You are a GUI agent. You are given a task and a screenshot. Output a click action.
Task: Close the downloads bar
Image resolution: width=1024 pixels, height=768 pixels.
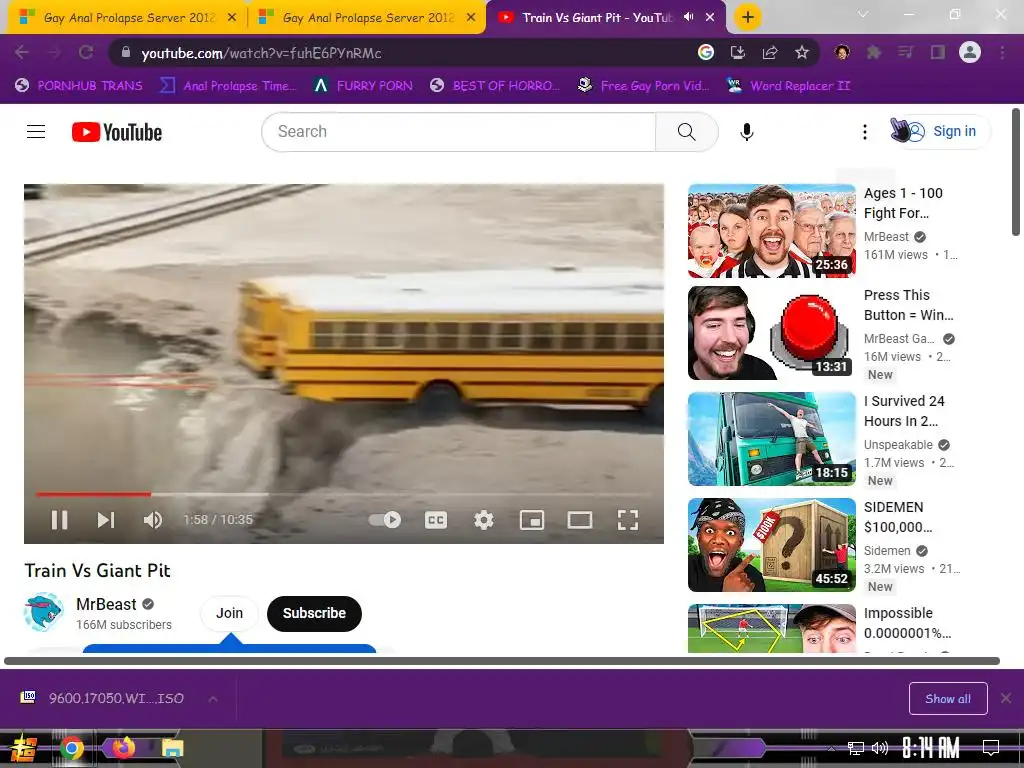1006,699
